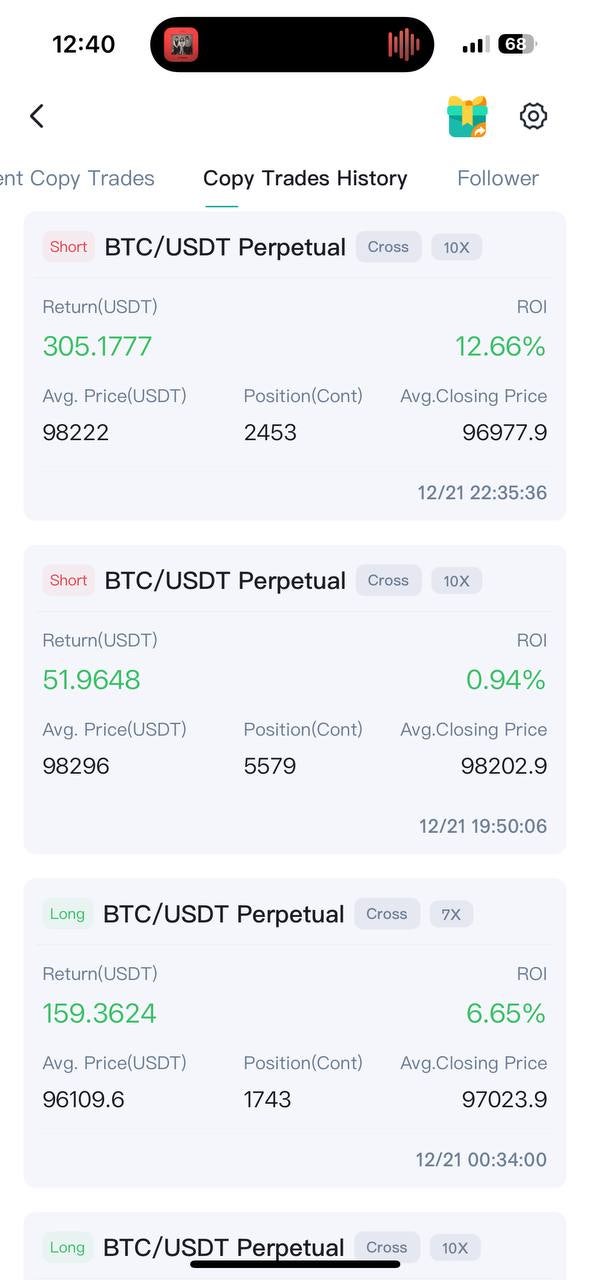
Task: Switch to the Follower tab
Action: tap(498, 178)
